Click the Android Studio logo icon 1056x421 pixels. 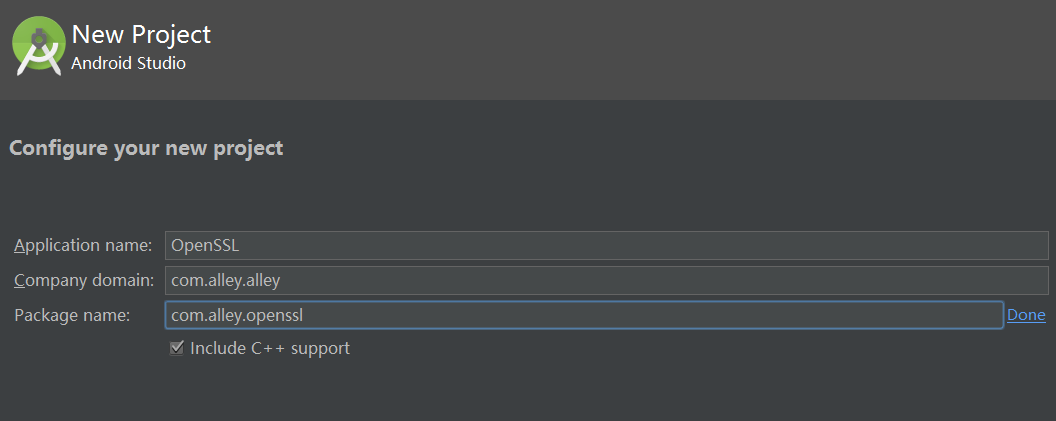tap(38, 46)
